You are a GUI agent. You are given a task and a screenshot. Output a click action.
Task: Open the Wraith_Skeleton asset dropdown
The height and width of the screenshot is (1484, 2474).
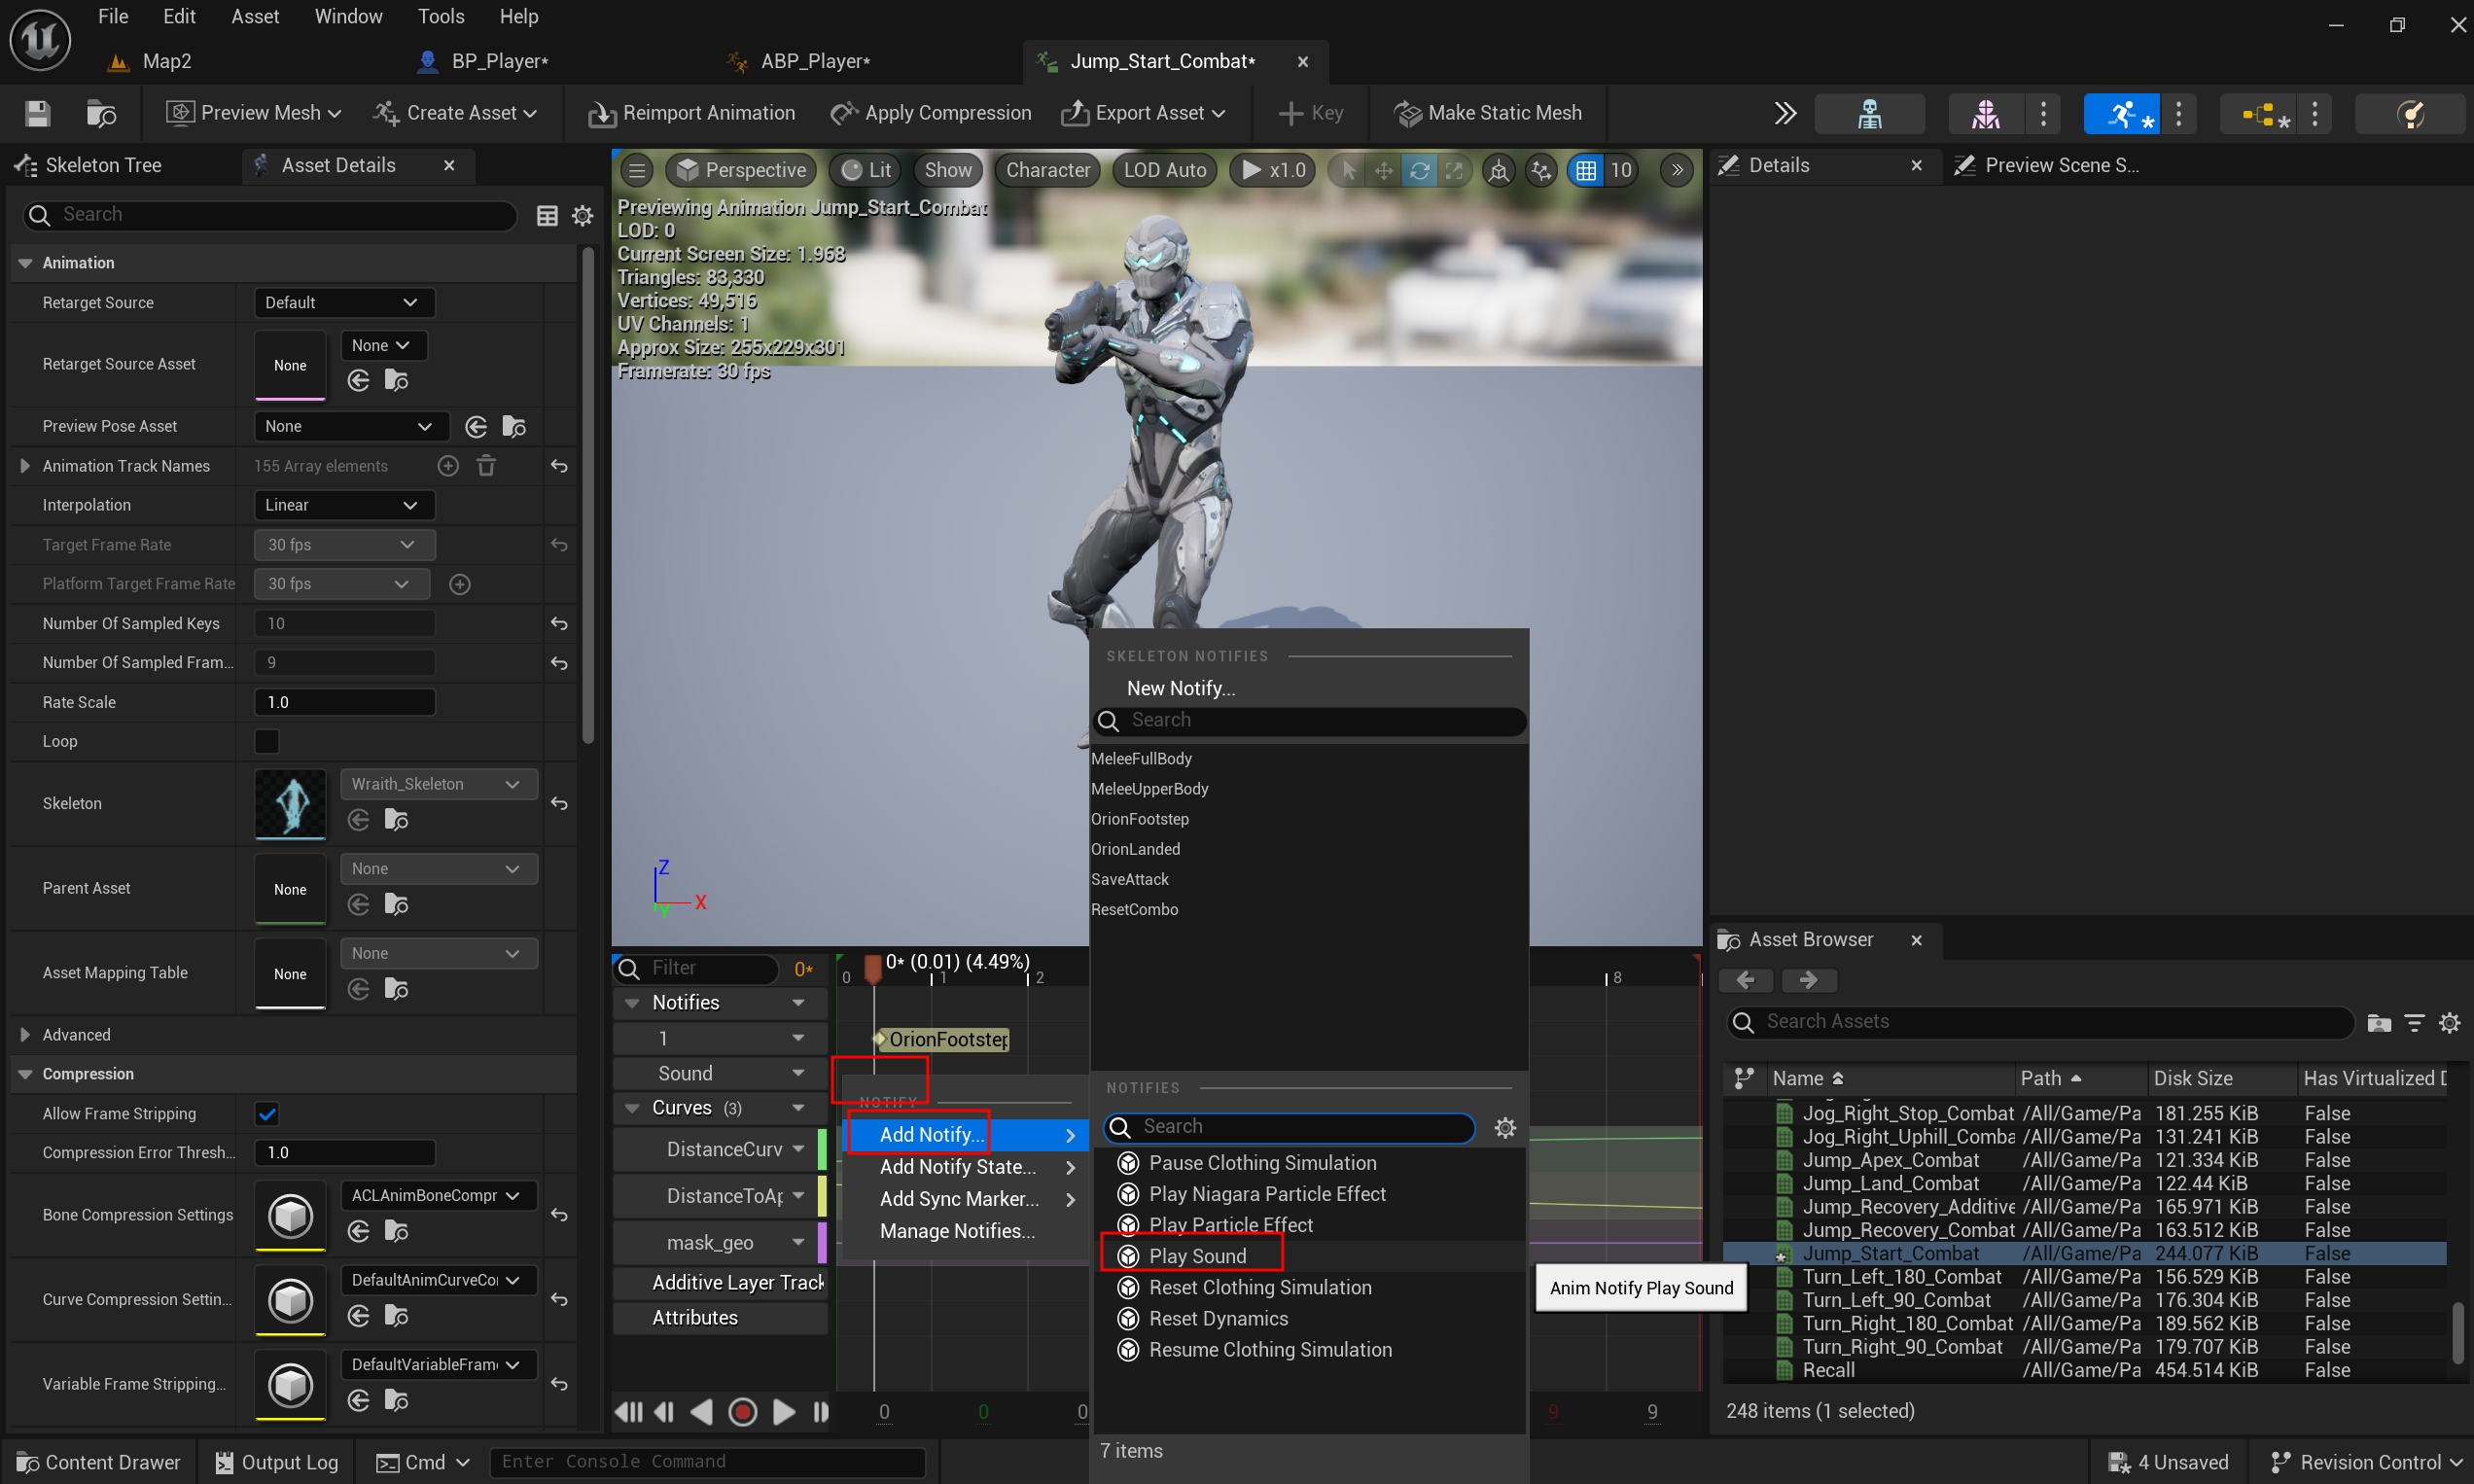(x=438, y=785)
